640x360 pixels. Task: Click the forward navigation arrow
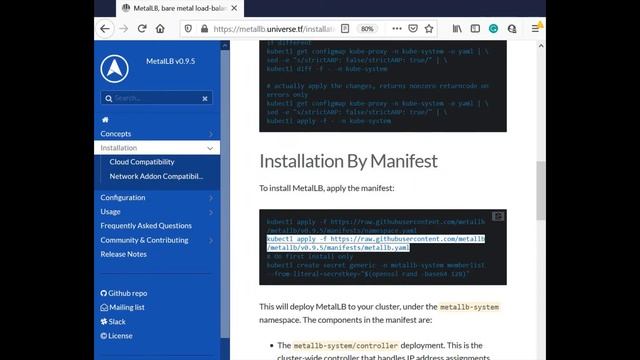coord(124,29)
